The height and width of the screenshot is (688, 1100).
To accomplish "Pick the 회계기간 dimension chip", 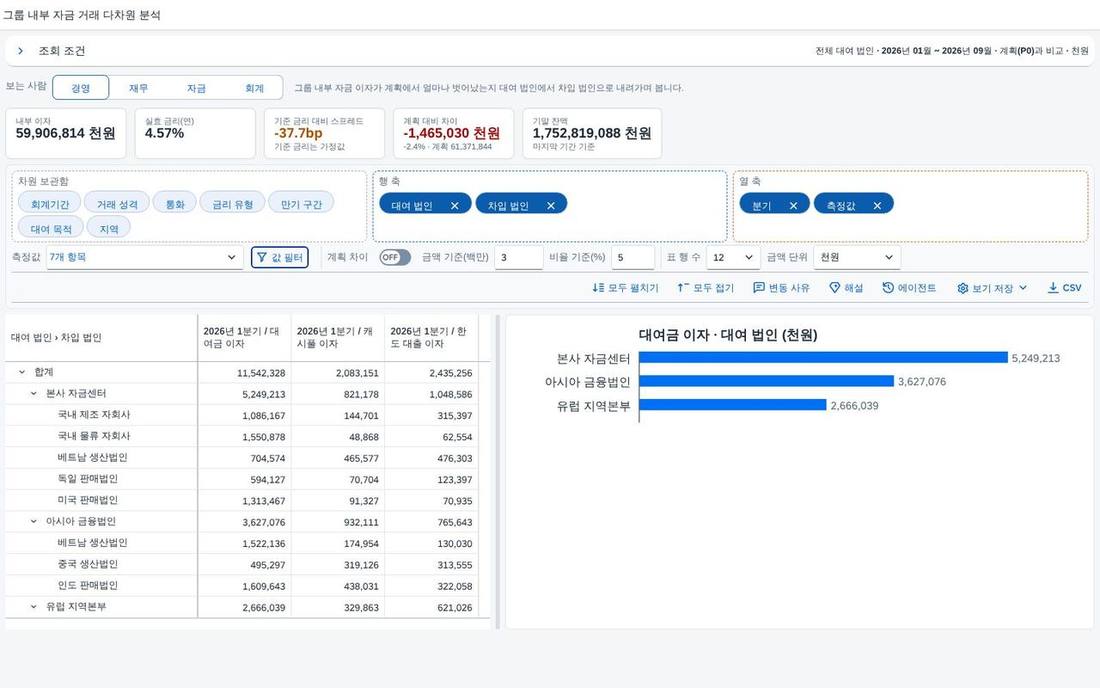I will 50,204.
